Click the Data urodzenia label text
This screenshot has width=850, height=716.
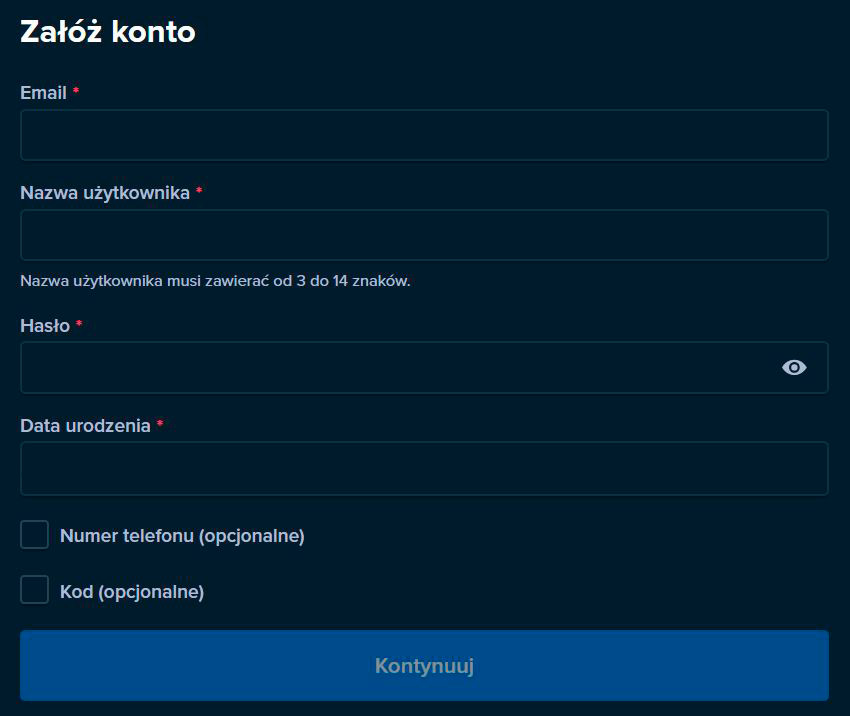coord(86,425)
